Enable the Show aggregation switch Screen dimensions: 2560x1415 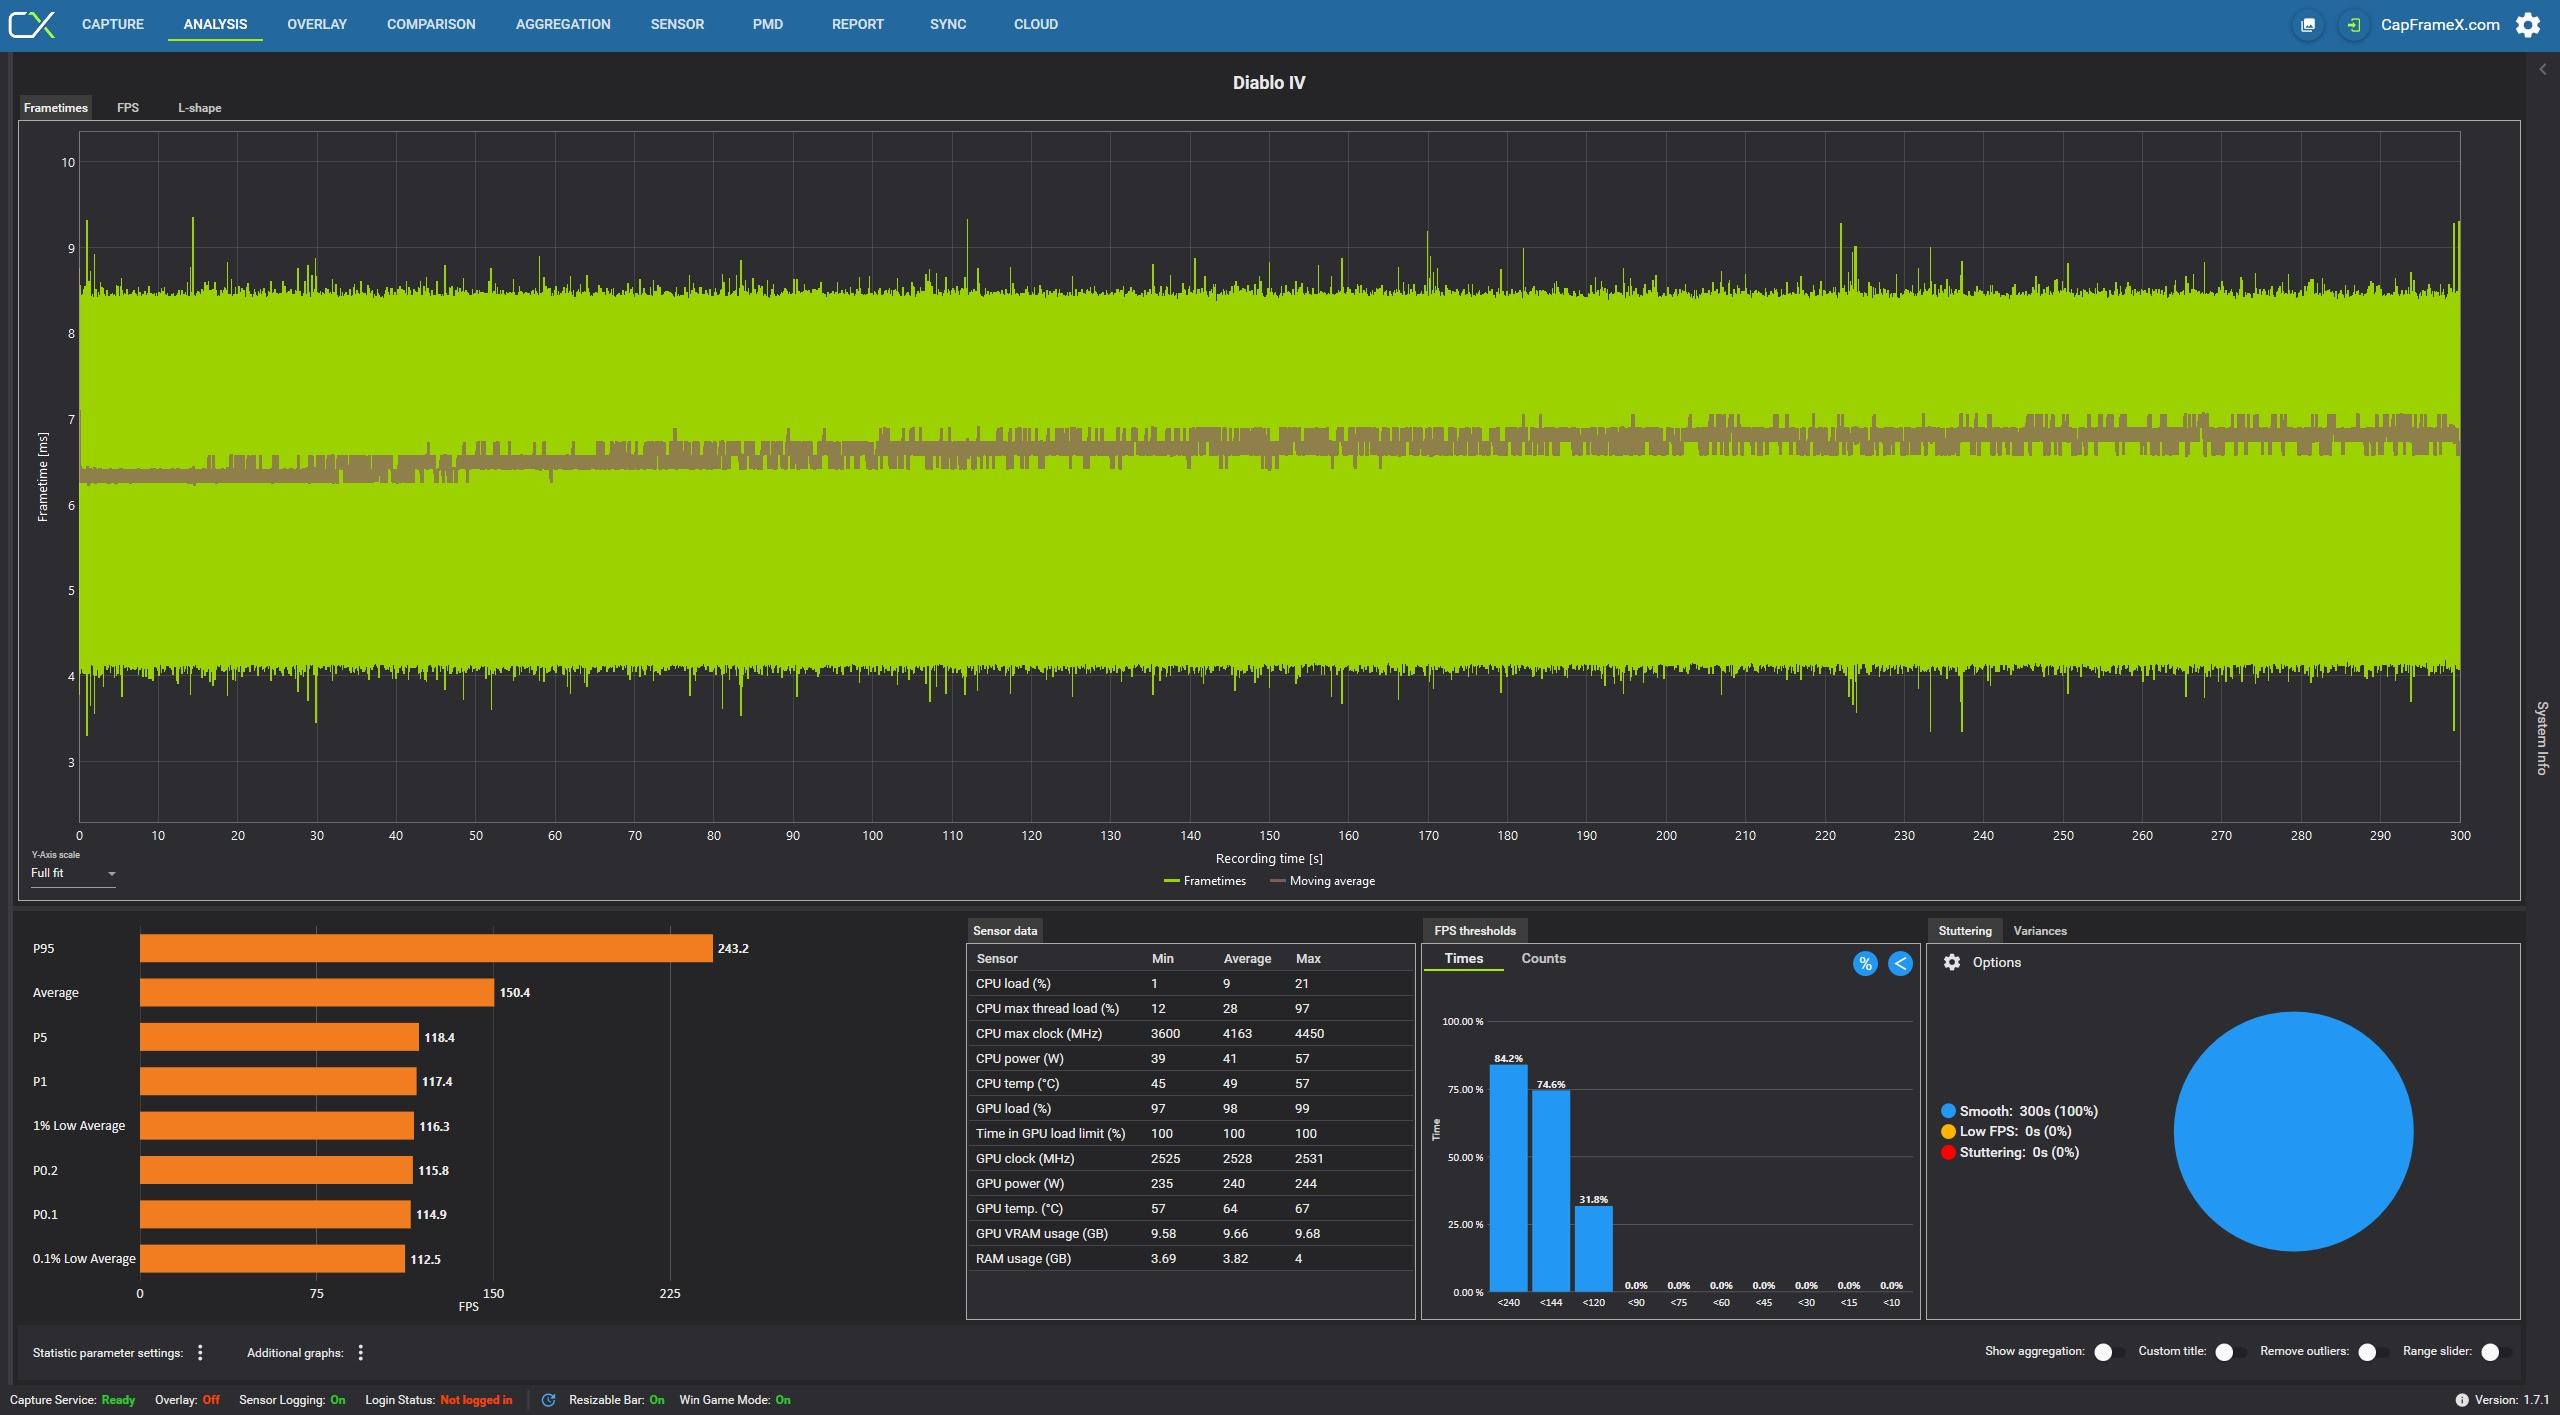tap(2108, 1352)
